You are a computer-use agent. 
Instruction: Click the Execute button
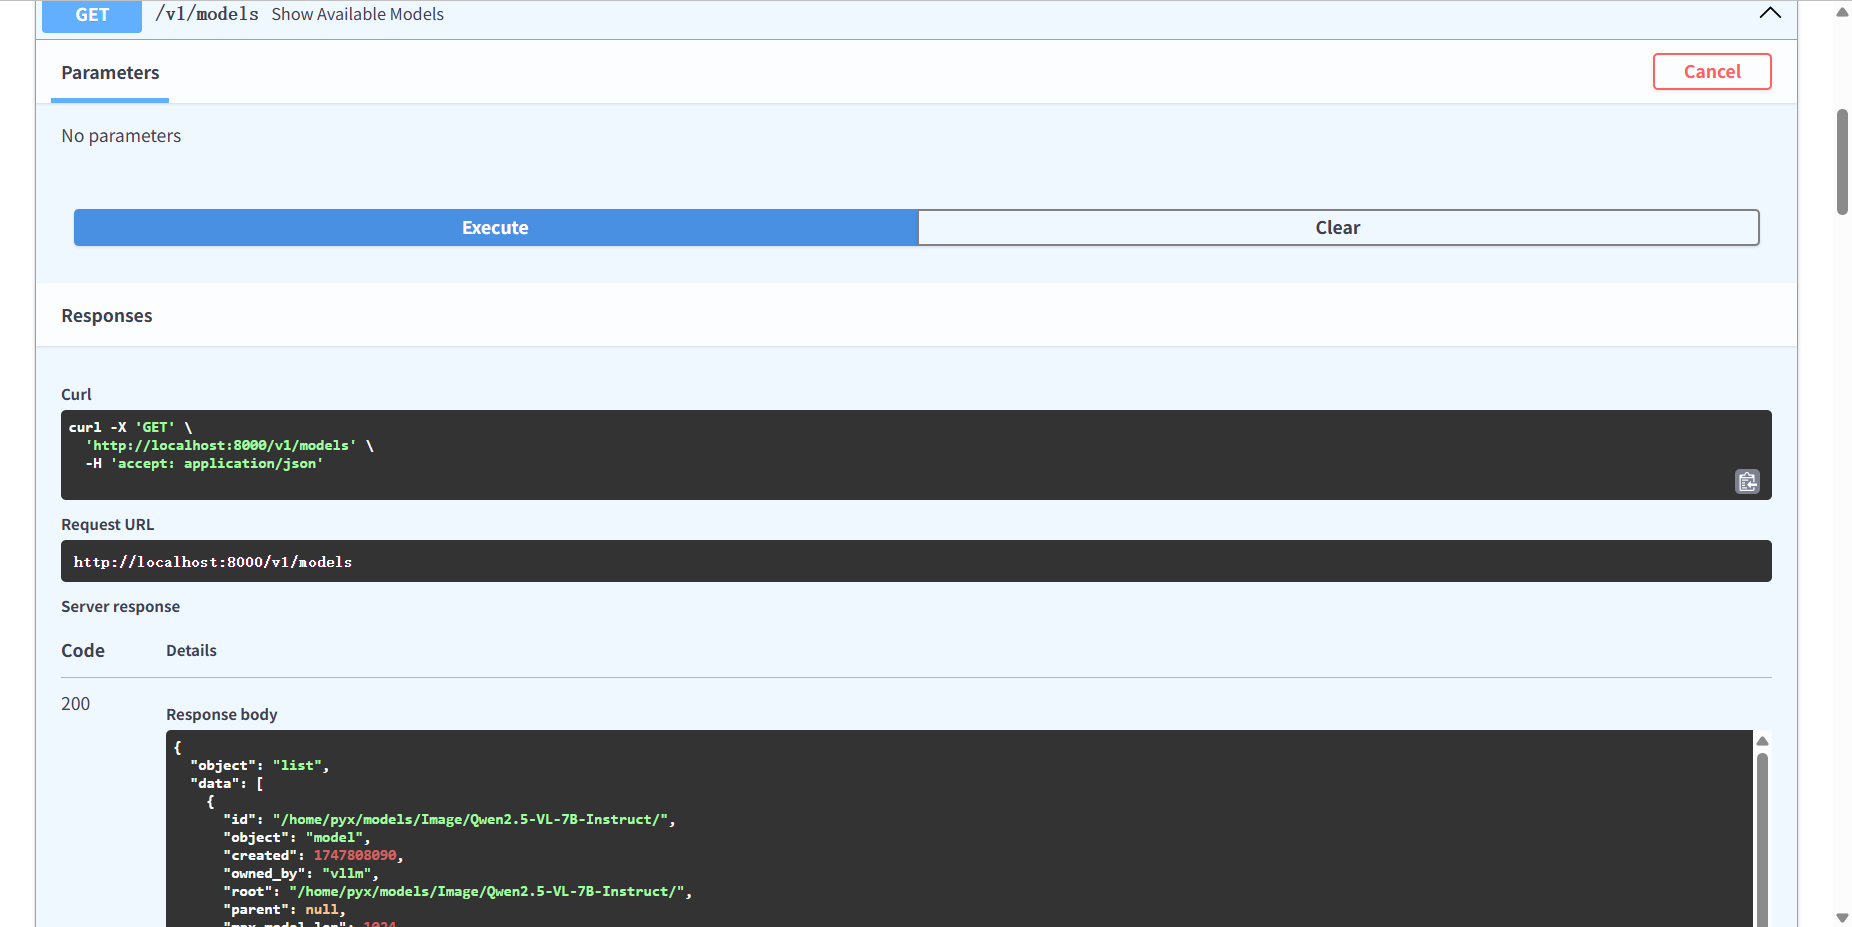click(x=495, y=228)
